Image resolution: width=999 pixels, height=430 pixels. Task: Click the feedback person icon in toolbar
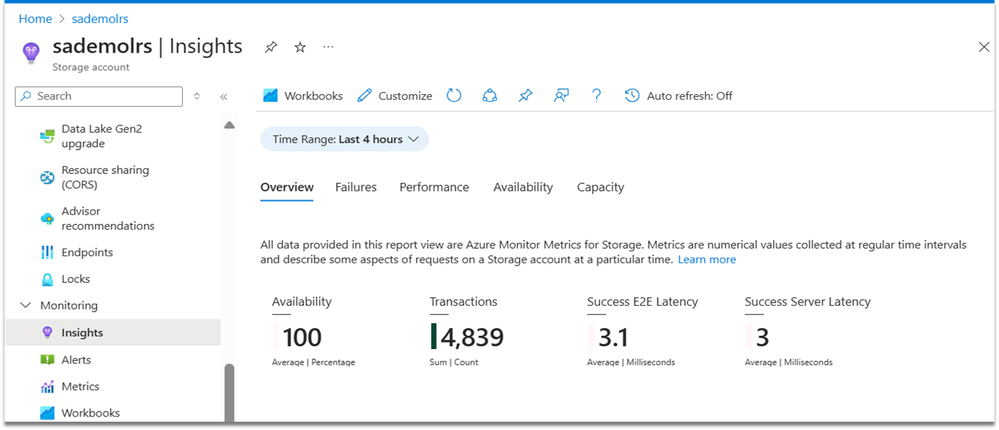pyautogui.click(x=561, y=96)
